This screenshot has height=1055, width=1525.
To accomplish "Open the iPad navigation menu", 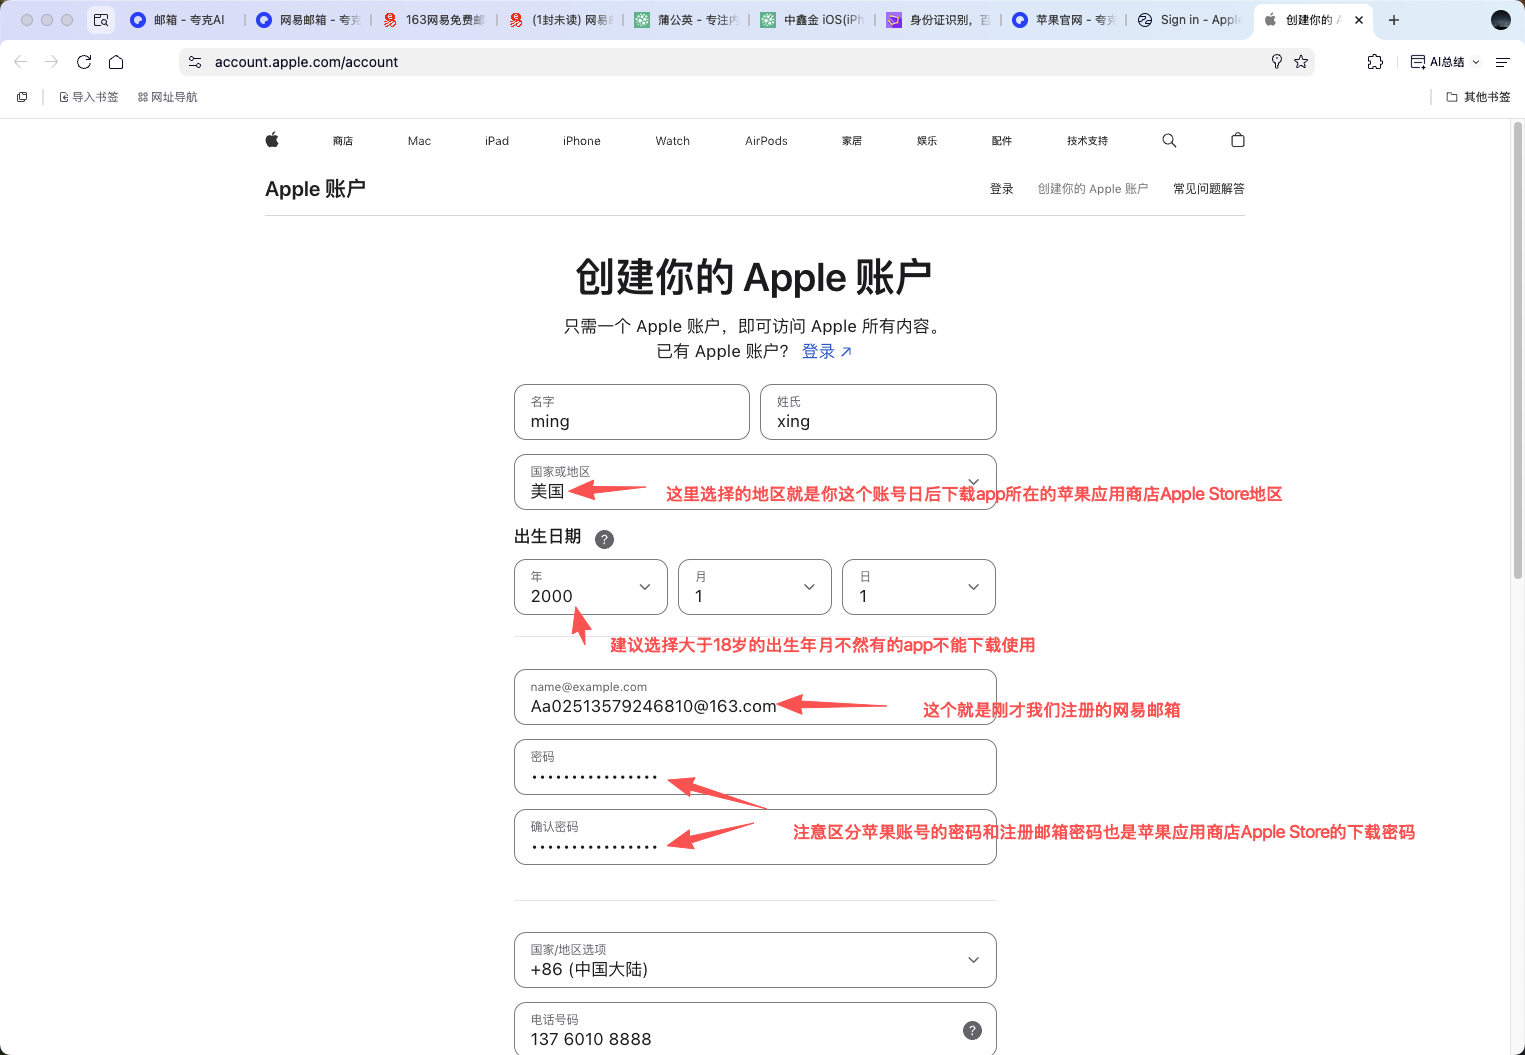I will point(497,141).
